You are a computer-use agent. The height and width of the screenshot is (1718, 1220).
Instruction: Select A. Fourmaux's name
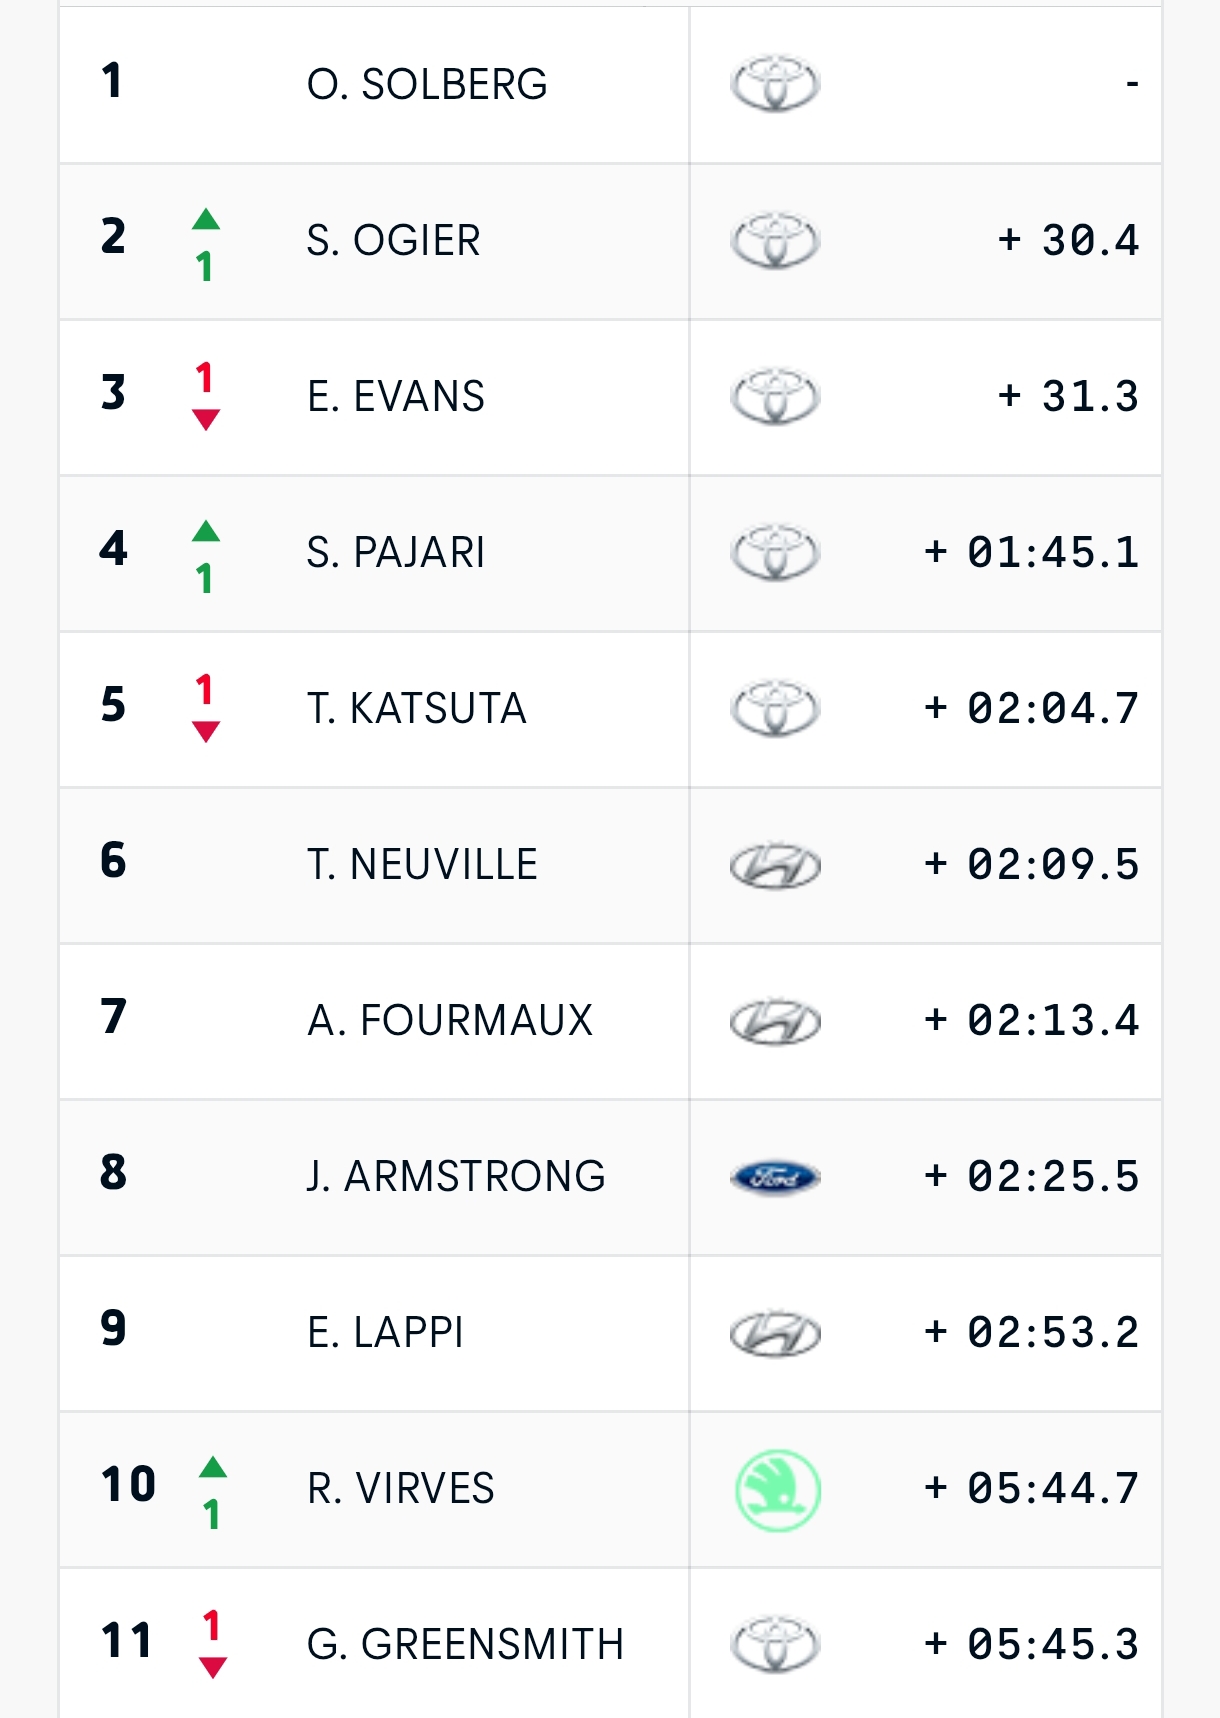tap(450, 1021)
